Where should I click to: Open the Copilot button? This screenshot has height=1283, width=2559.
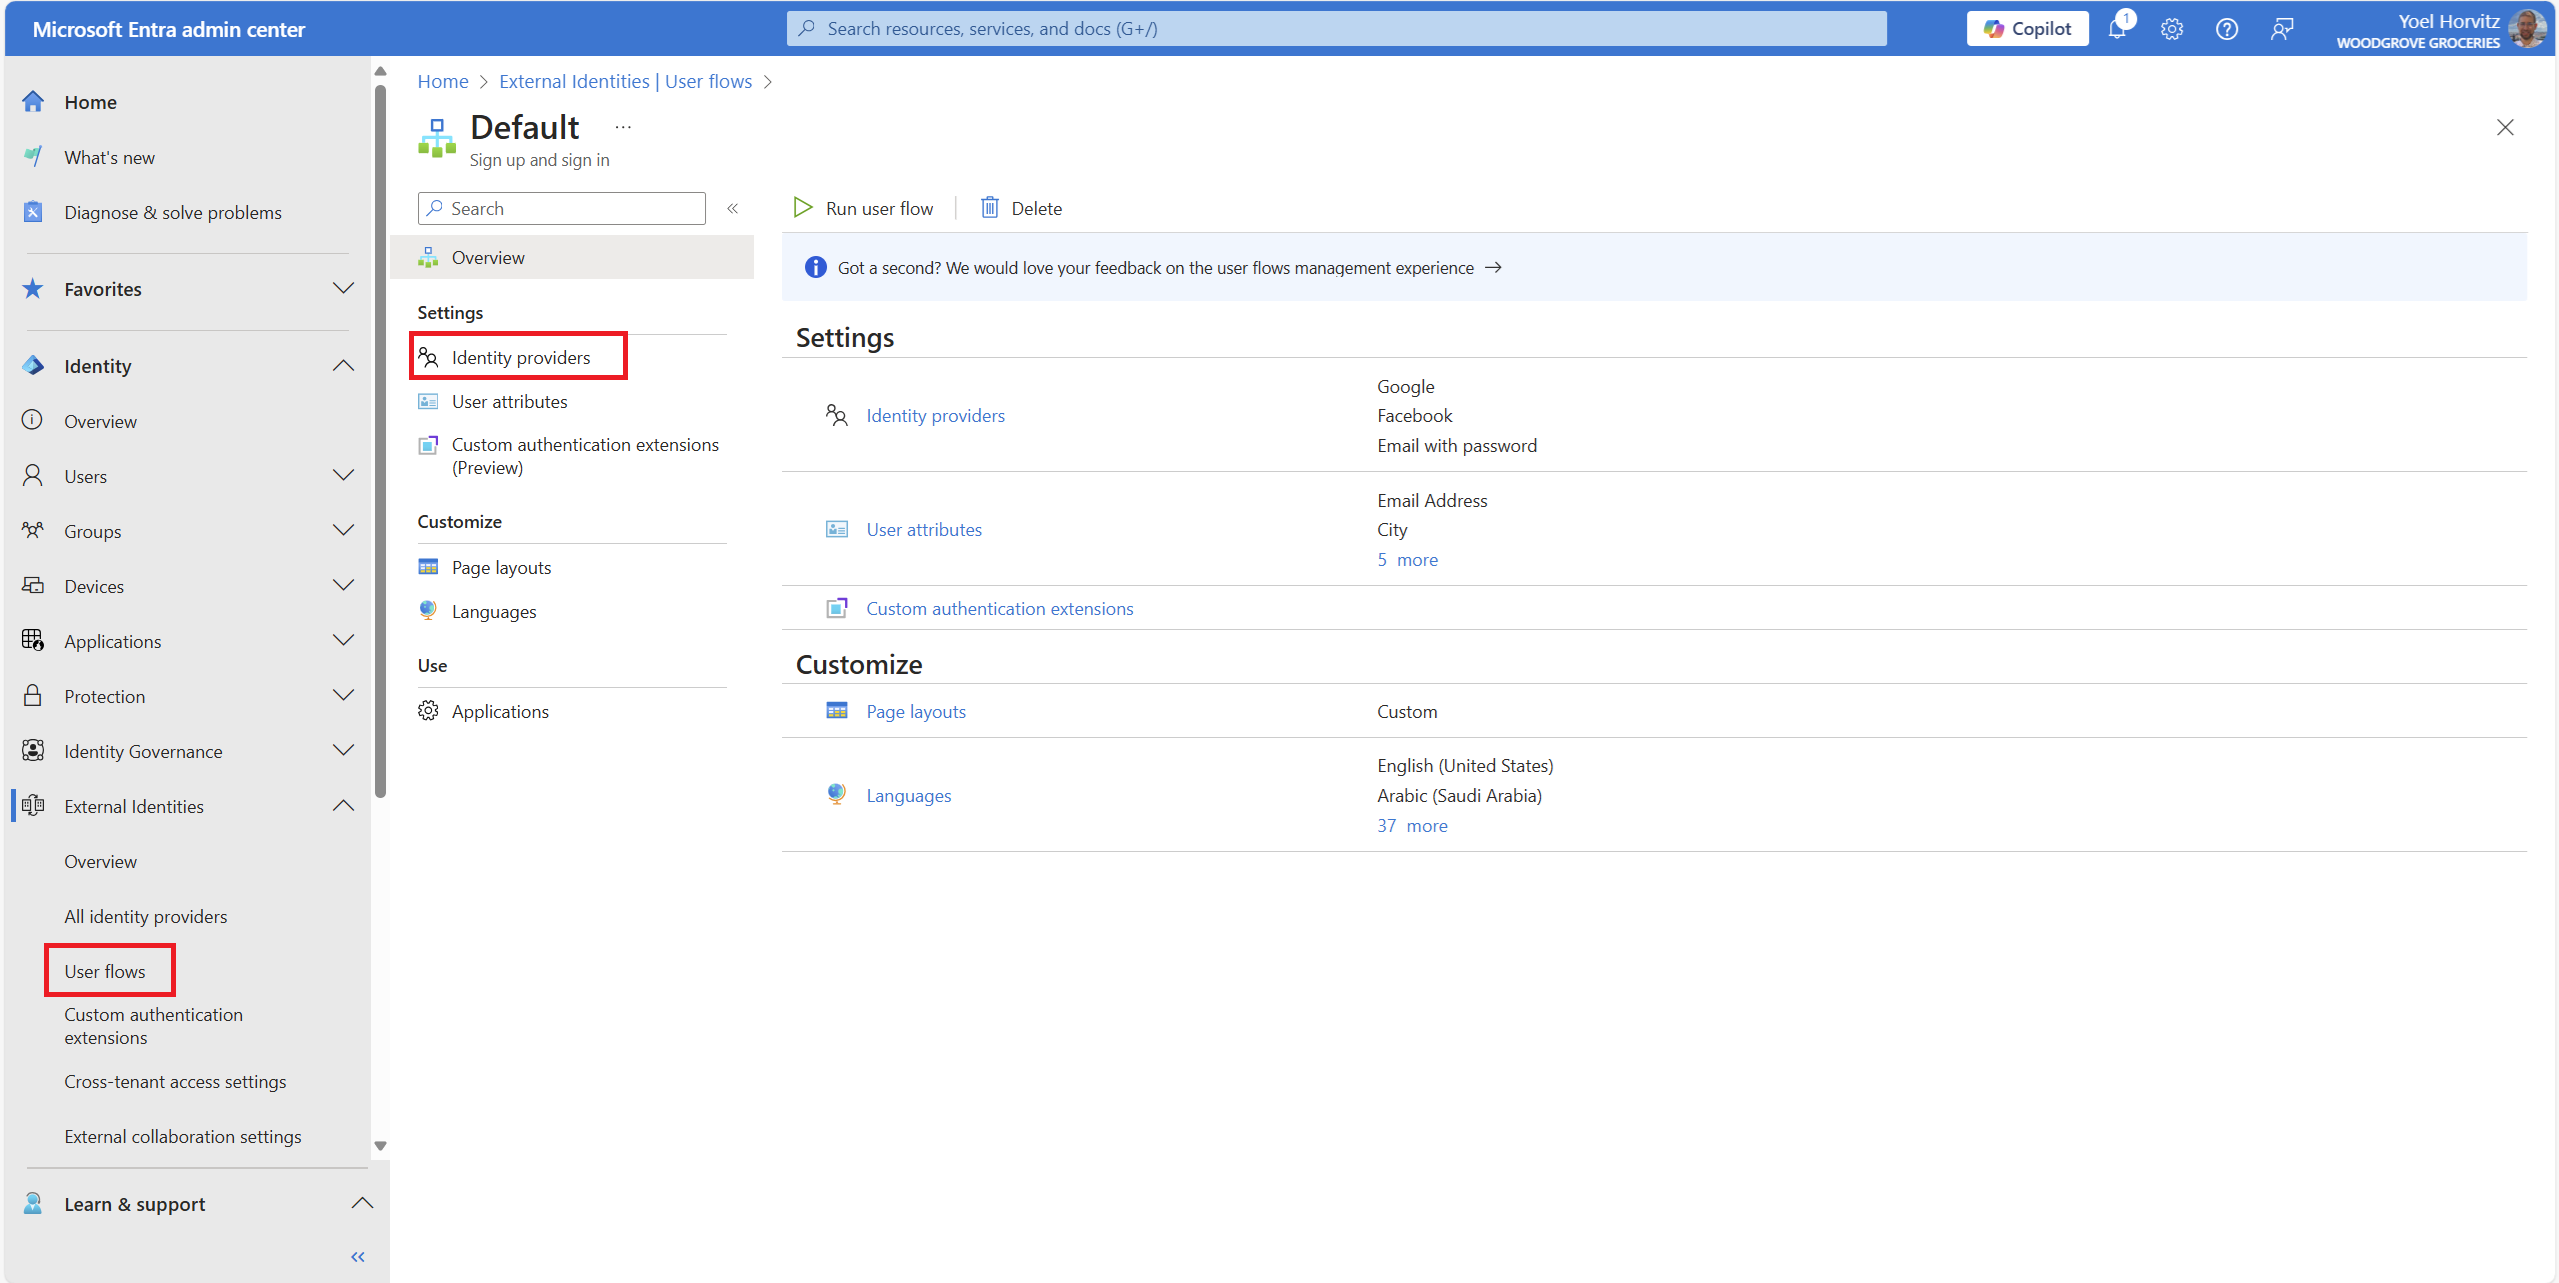point(2027,29)
